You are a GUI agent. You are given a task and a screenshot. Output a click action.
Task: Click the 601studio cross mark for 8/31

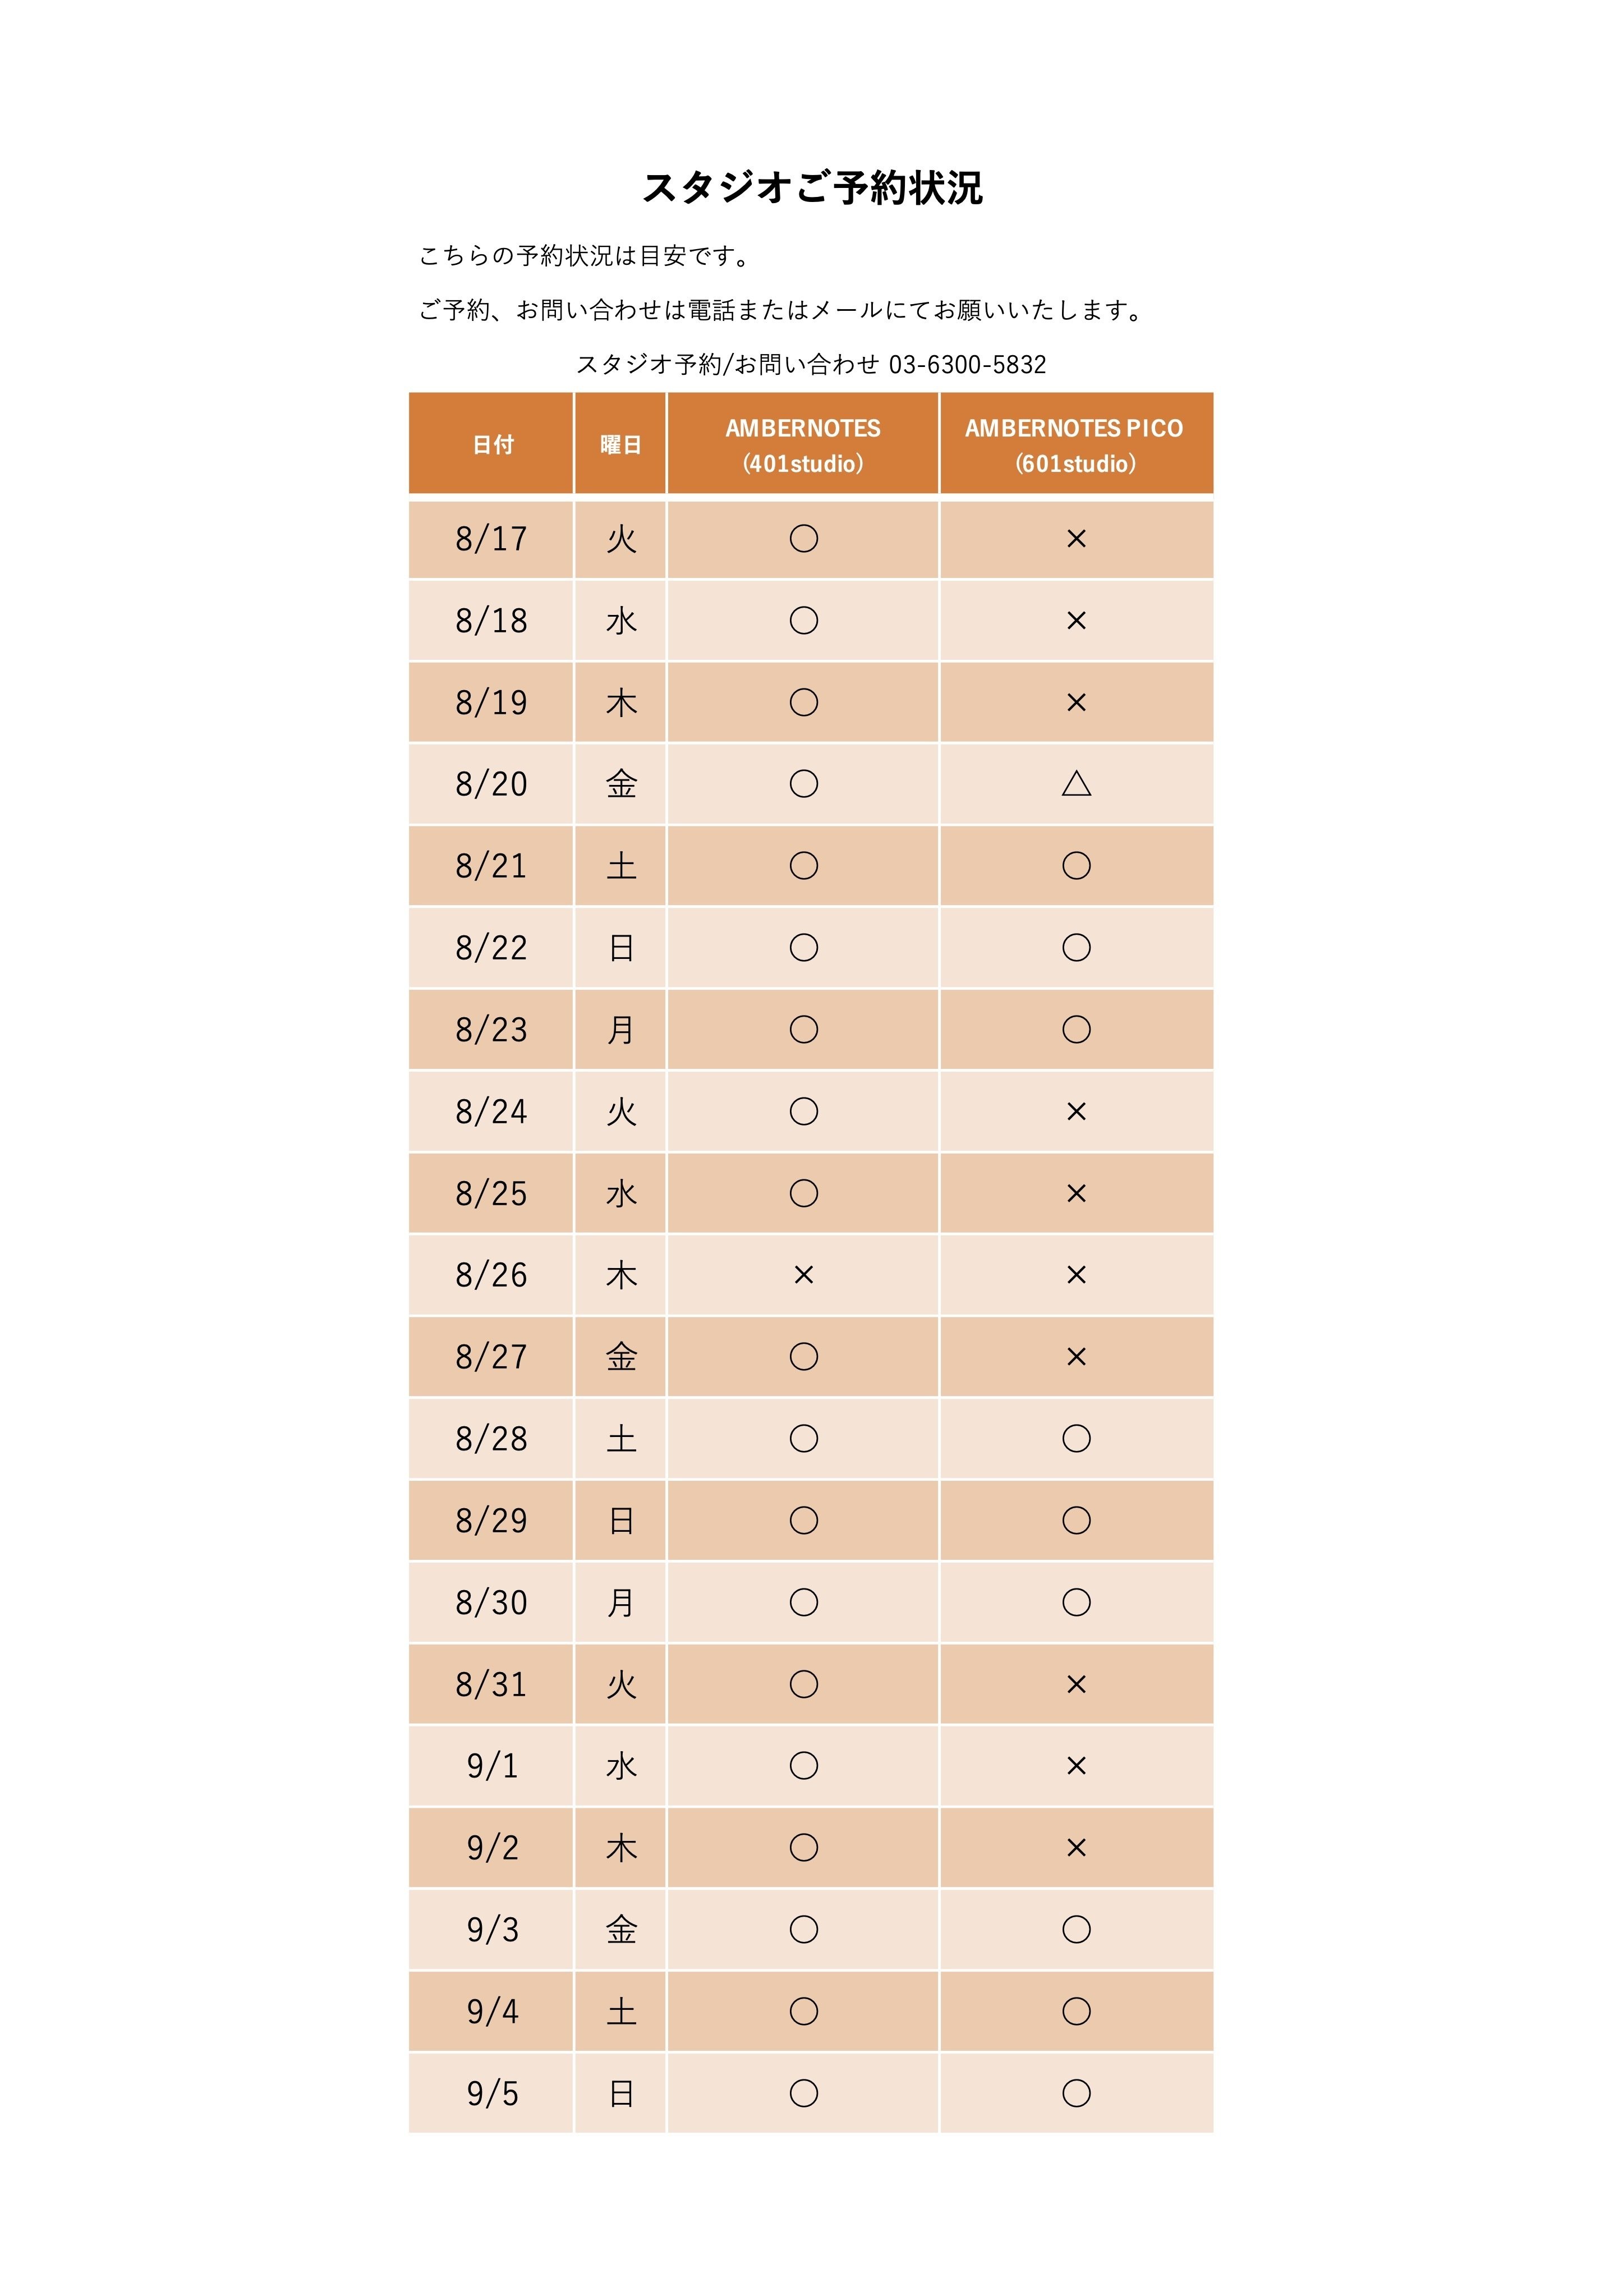1075,1684
